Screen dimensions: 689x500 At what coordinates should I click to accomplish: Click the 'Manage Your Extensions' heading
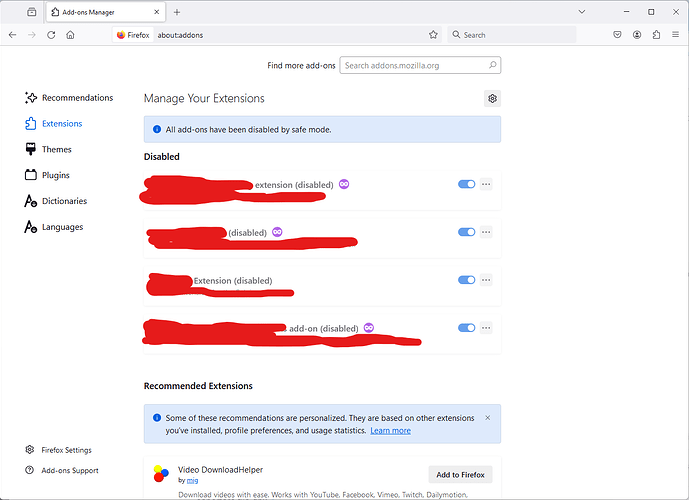(204, 98)
